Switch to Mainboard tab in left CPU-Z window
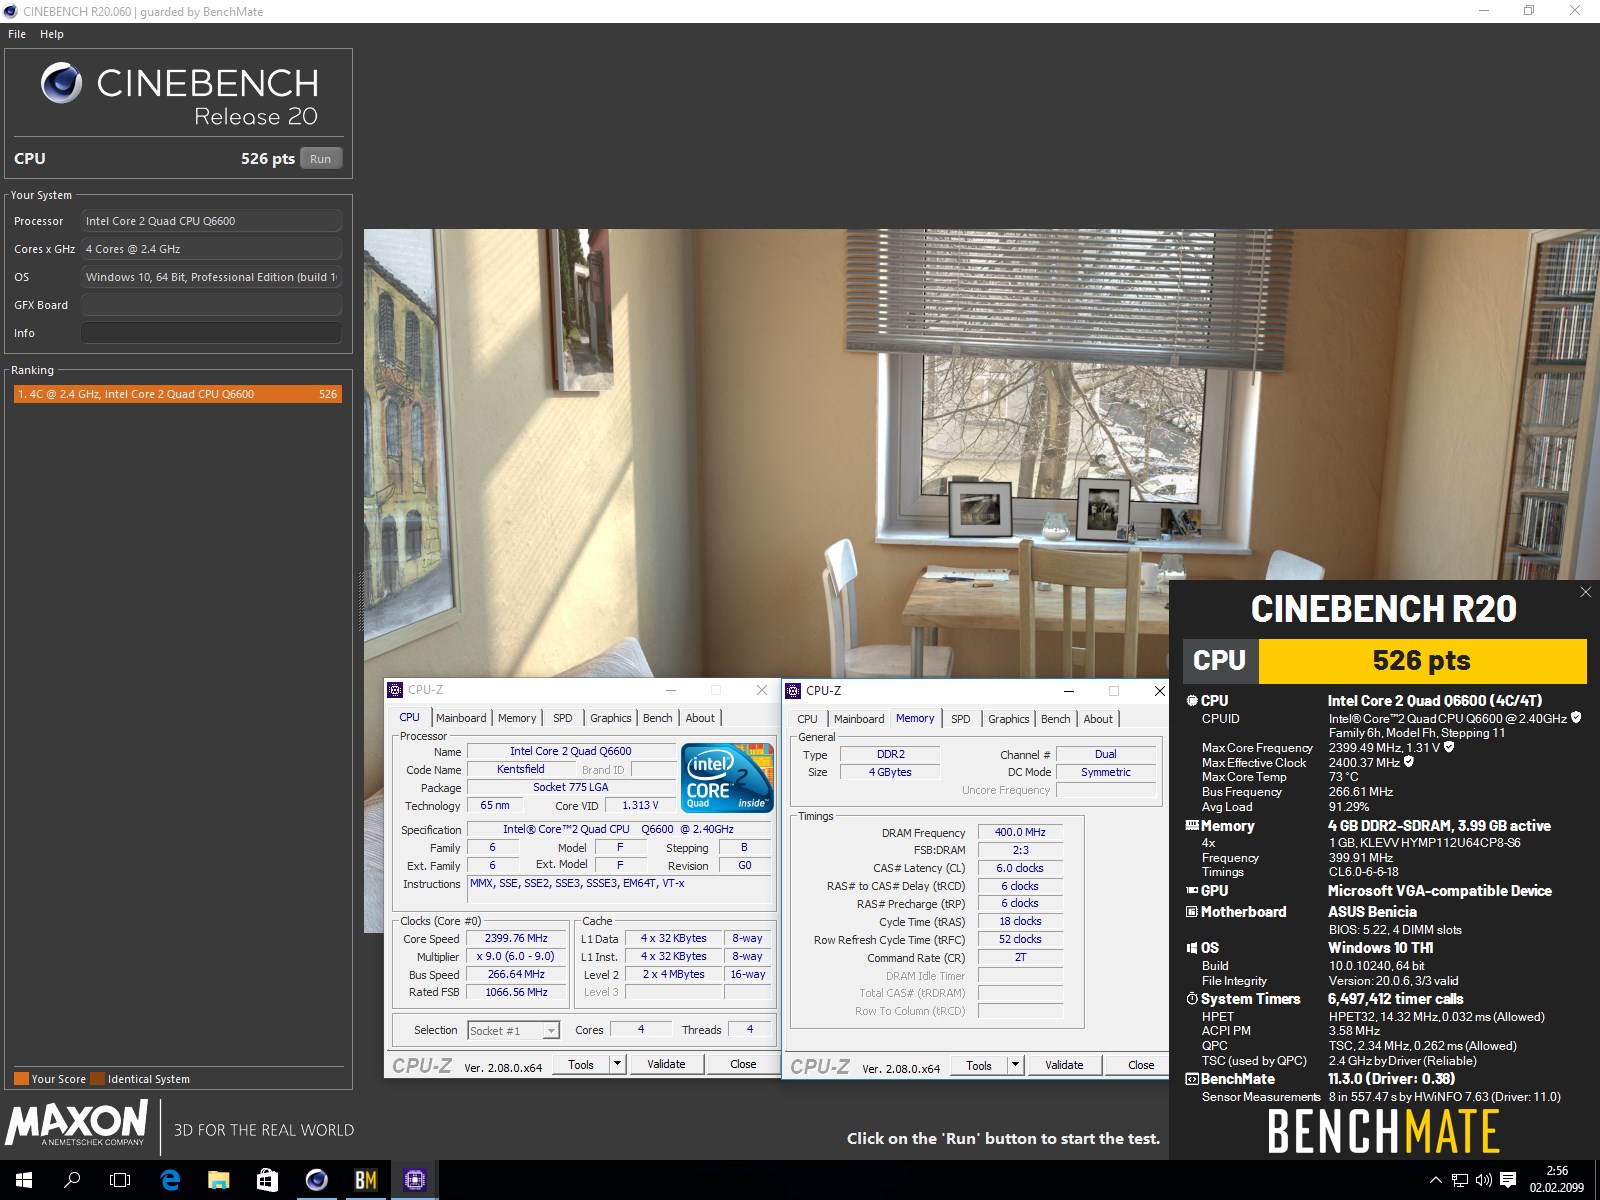This screenshot has height=1200, width=1600. [461, 718]
